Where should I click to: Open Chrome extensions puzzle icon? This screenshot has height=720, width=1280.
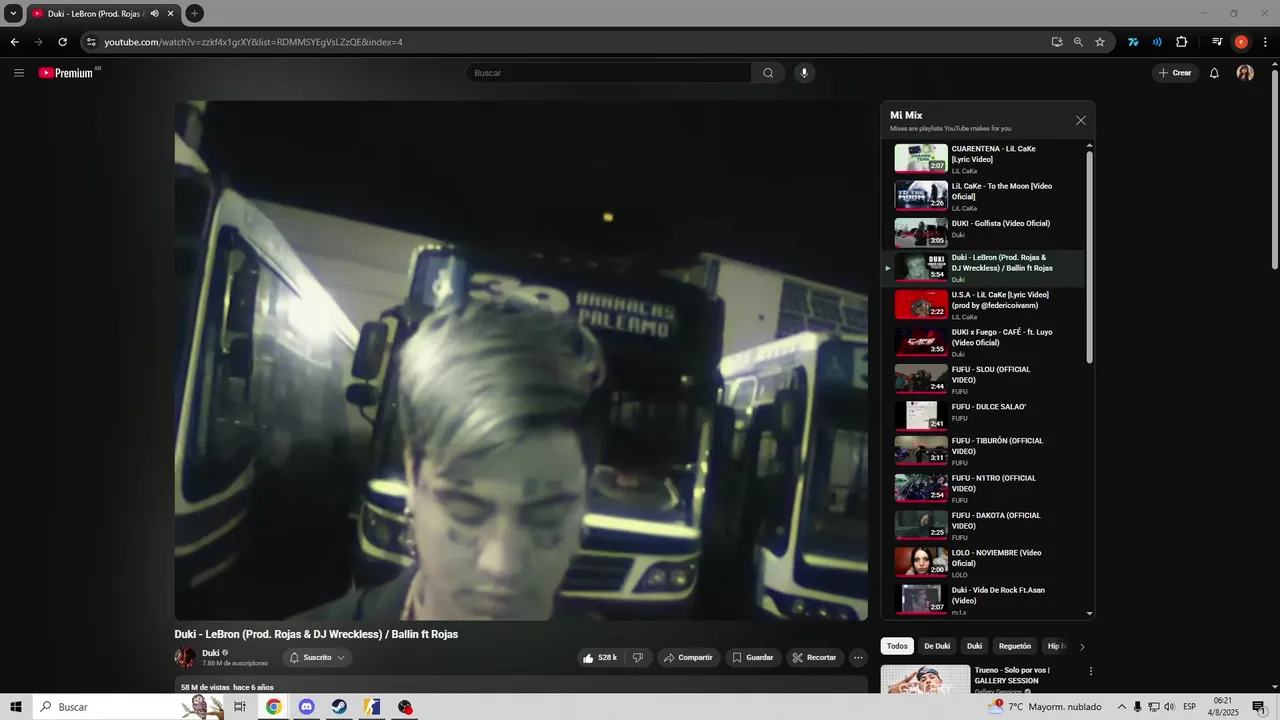click(x=1181, y=42)
